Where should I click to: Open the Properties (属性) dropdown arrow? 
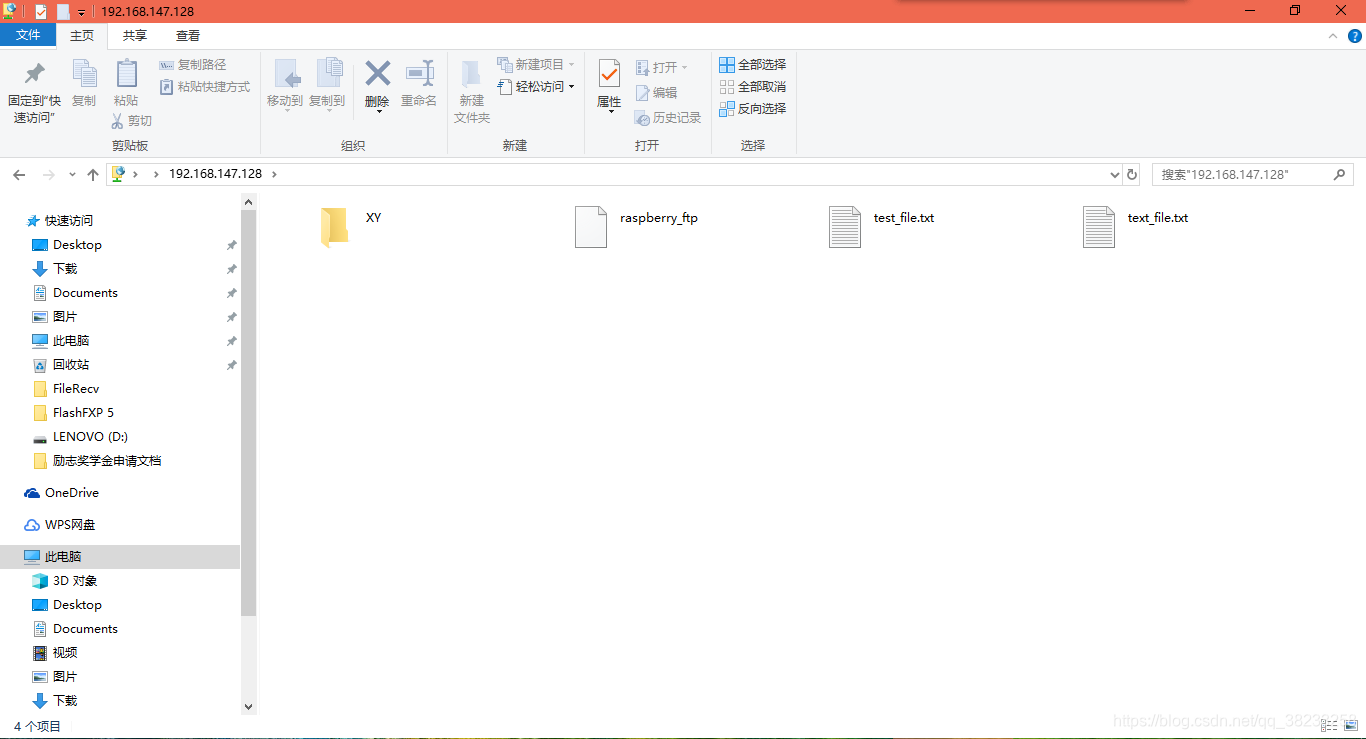pyautogui.click(x=610, y=112)
